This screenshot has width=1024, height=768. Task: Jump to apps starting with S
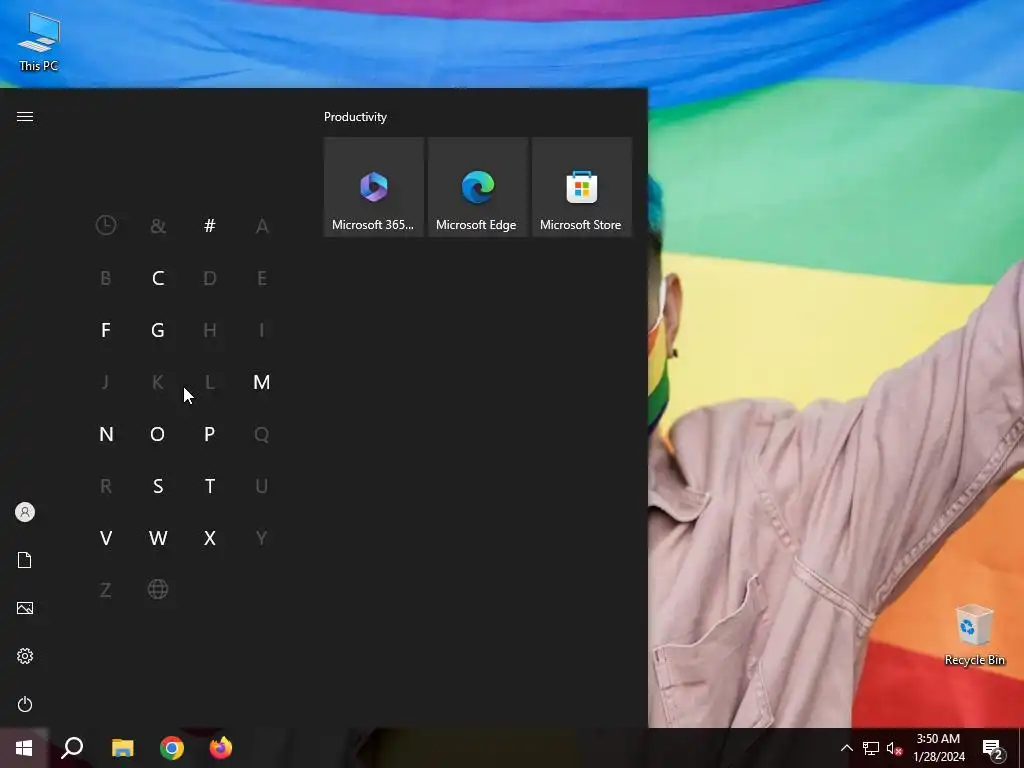click(158, 486)
